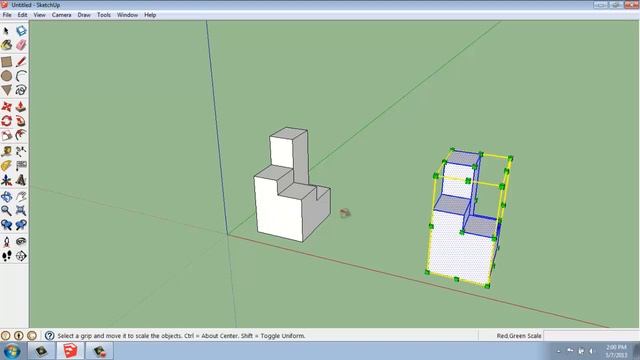Activate the Protractor tool
This screenshot has width=640, height=360.
pos(6,166)
